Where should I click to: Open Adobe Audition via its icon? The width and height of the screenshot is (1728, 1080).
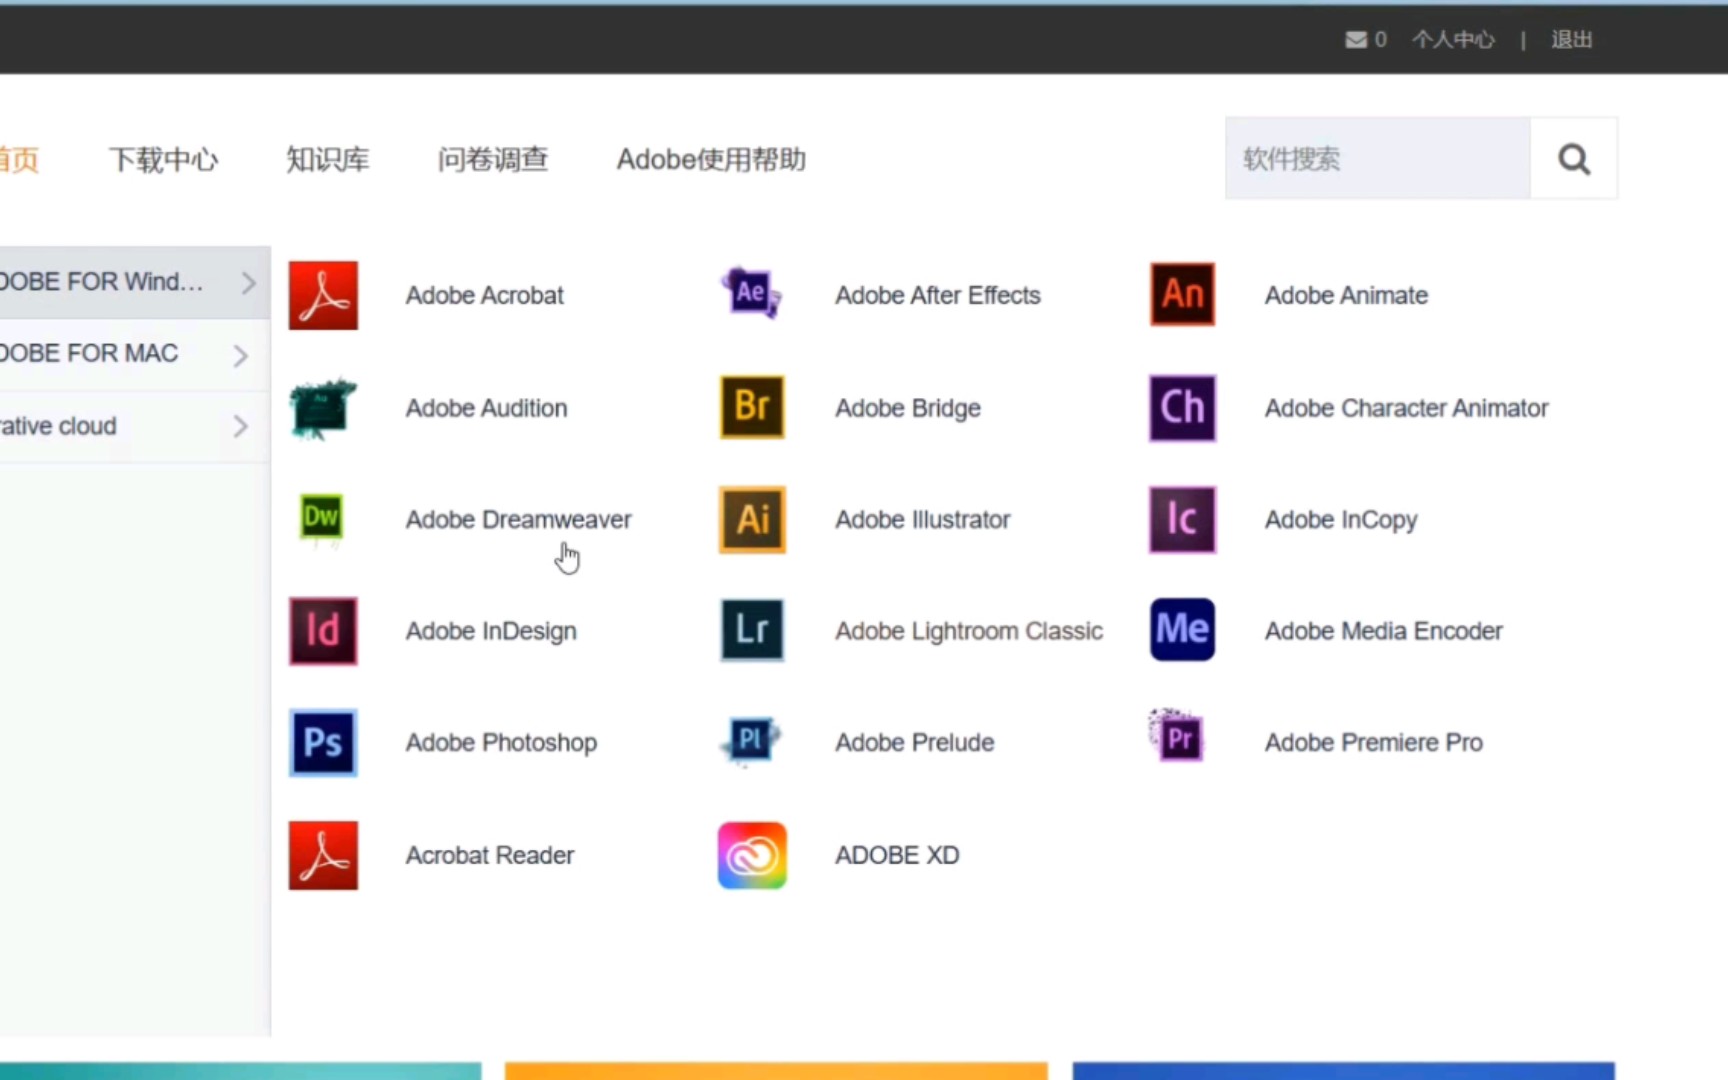pos(321,408)
